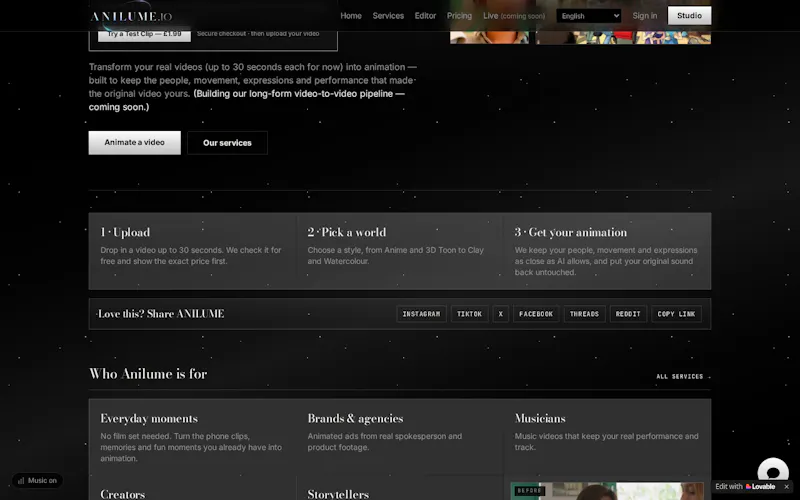This screenshot has height=500, width=800.
Task: Select the Creators card heading
Action: [x=122, y=494]
